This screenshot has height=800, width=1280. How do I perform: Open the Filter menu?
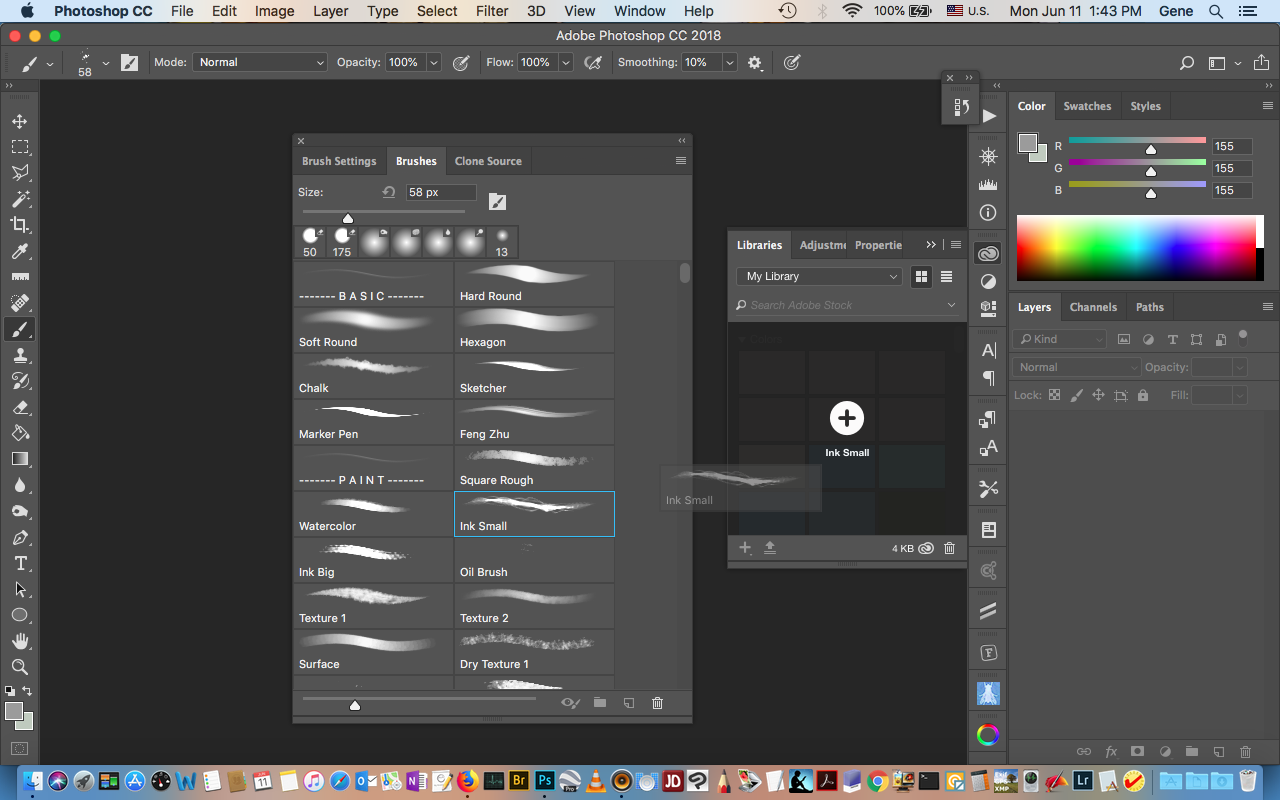tap(492, 11)
